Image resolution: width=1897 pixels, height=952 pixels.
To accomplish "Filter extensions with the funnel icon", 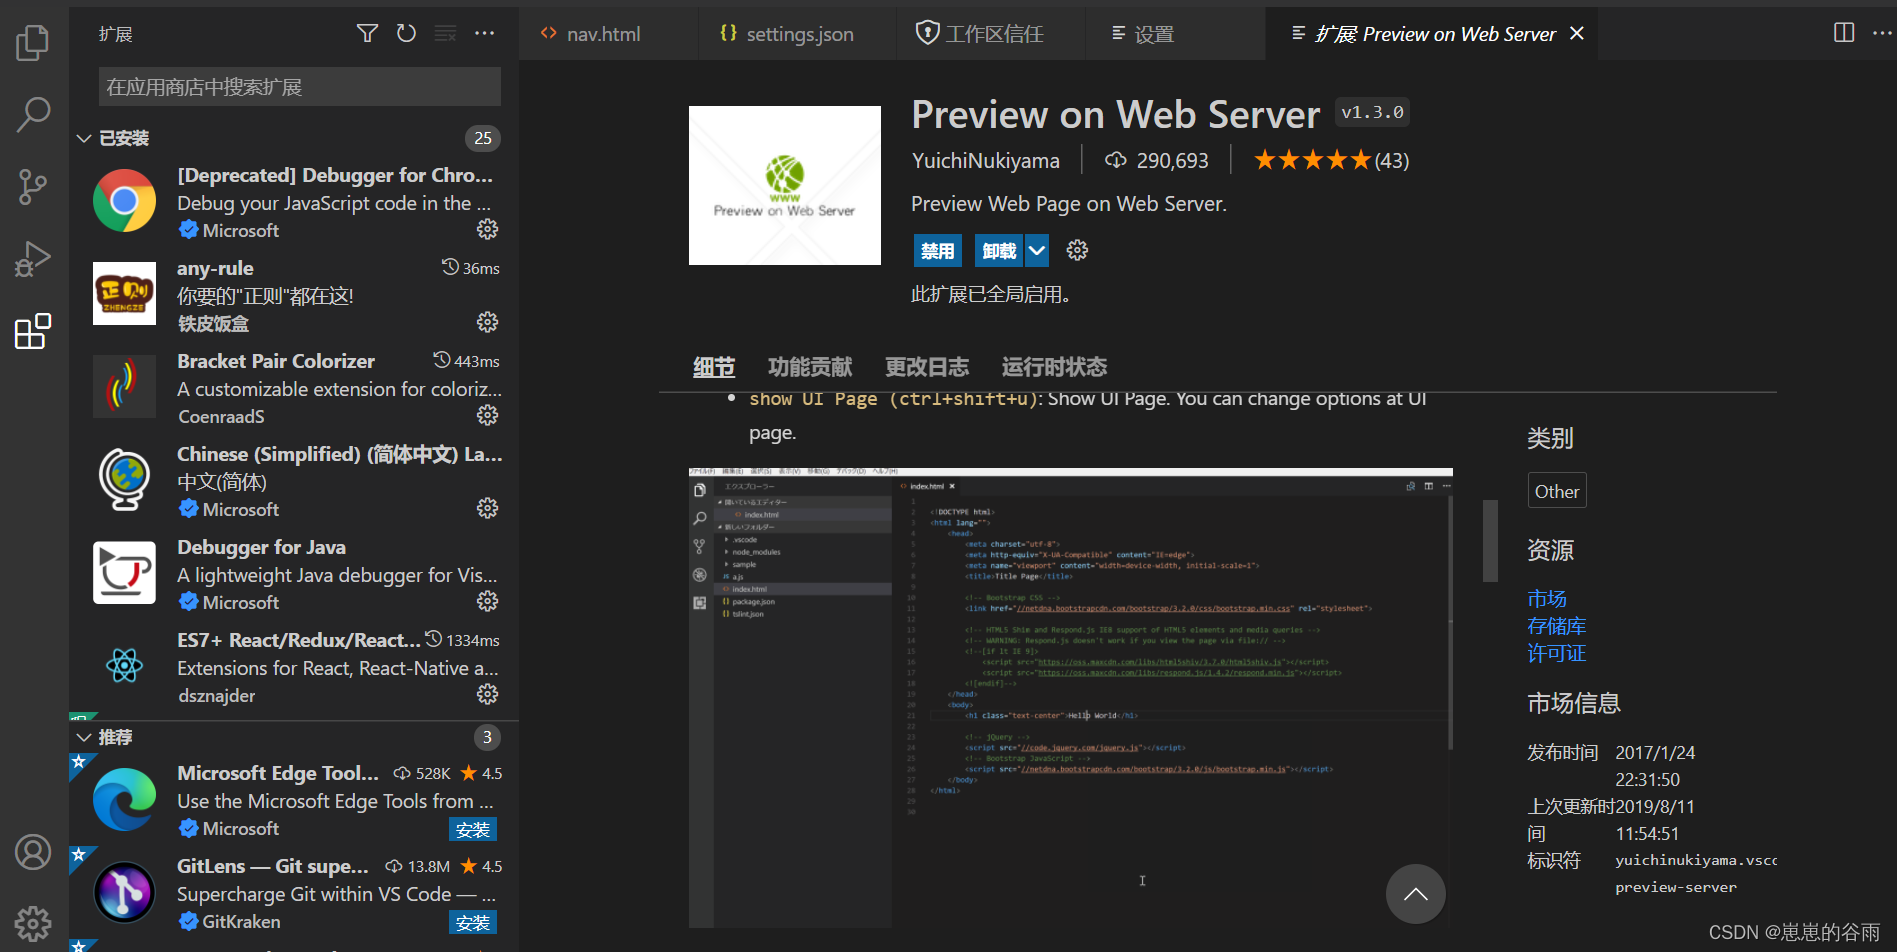I will tap(367, 34).
